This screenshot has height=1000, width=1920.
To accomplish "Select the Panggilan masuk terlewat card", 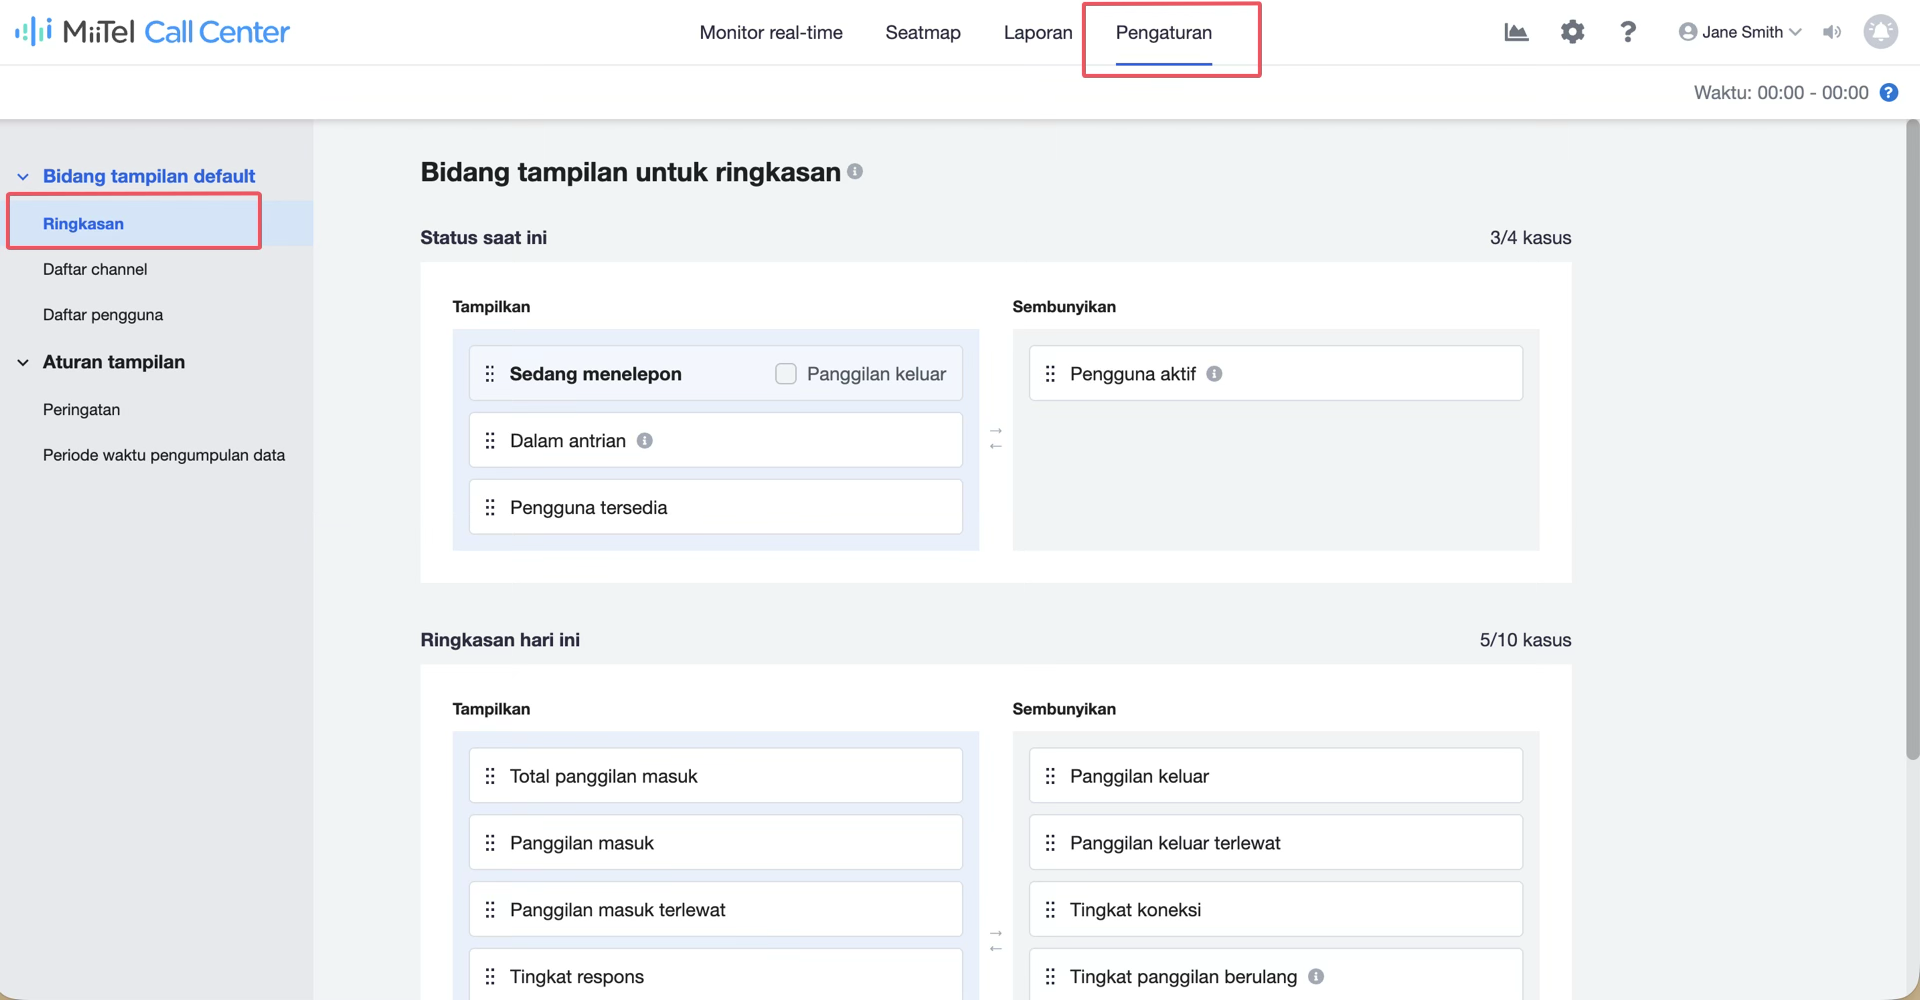I will click(x=716, y=909).
